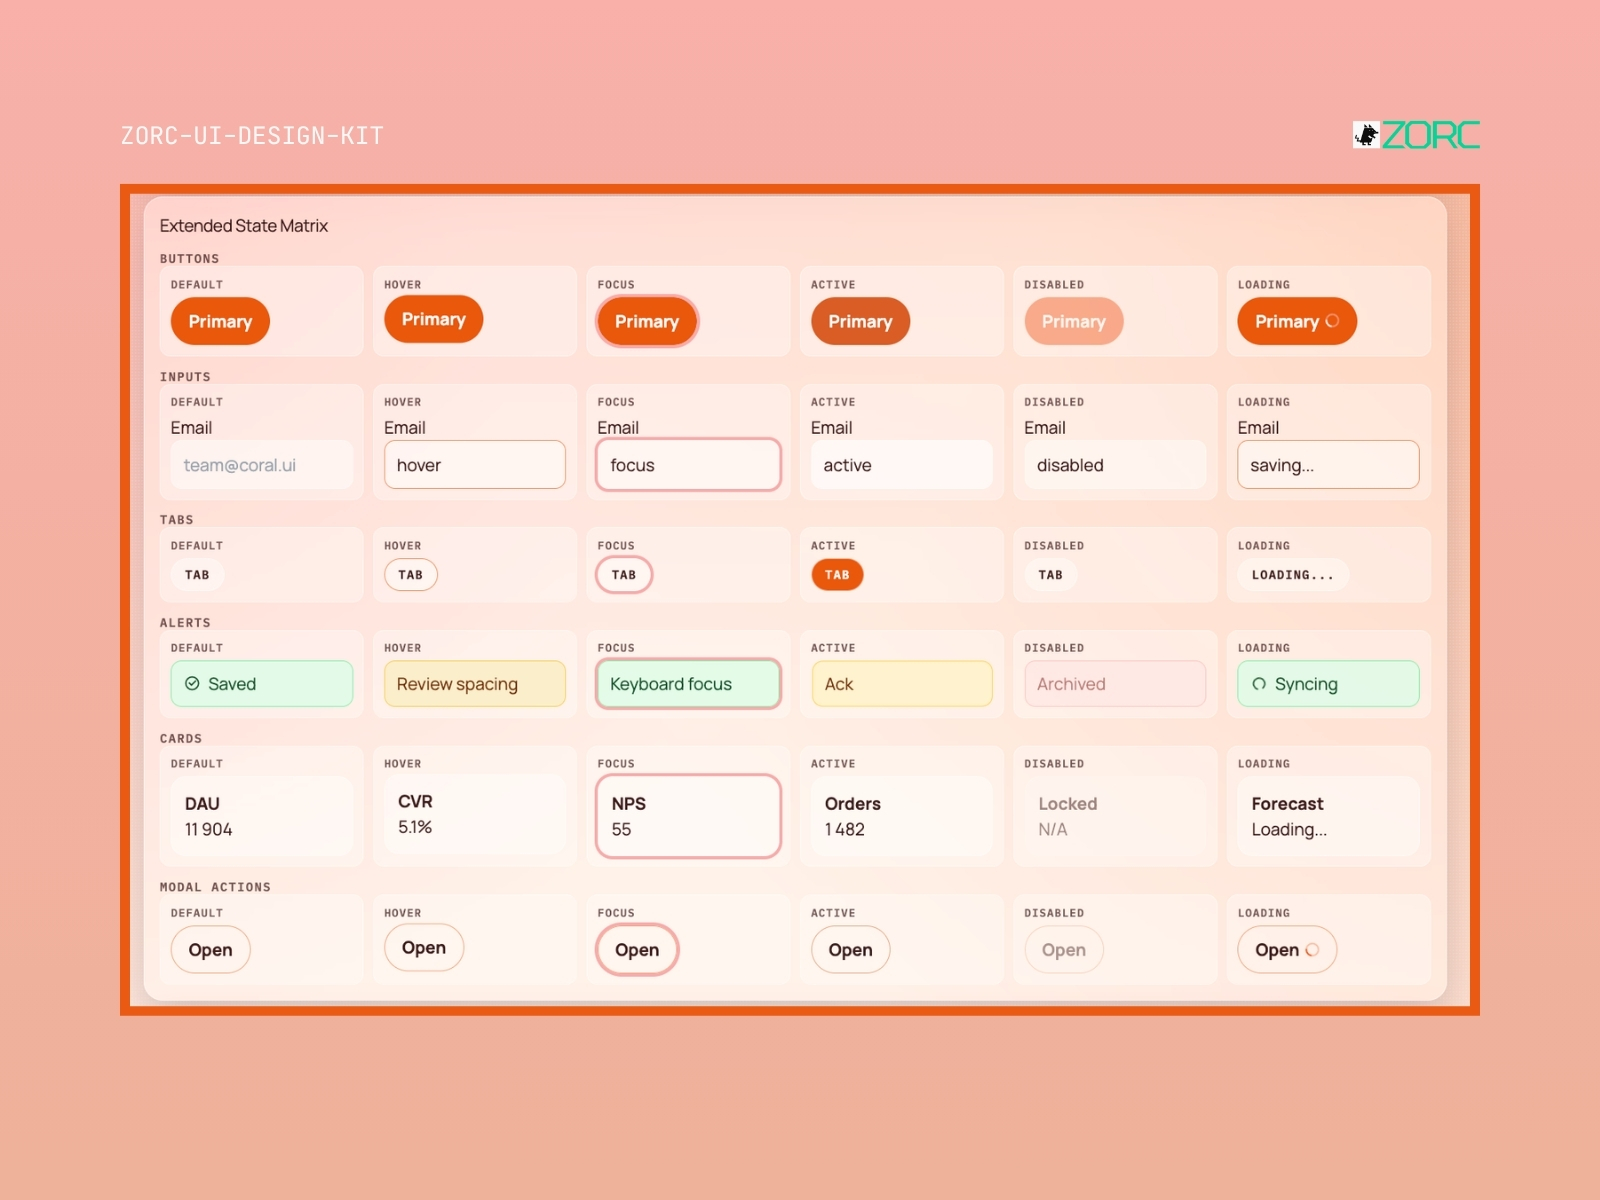This screenshot has height=1200, width=1600.
Task: Click the yellow Ack alert
Action: pos(902,684)
